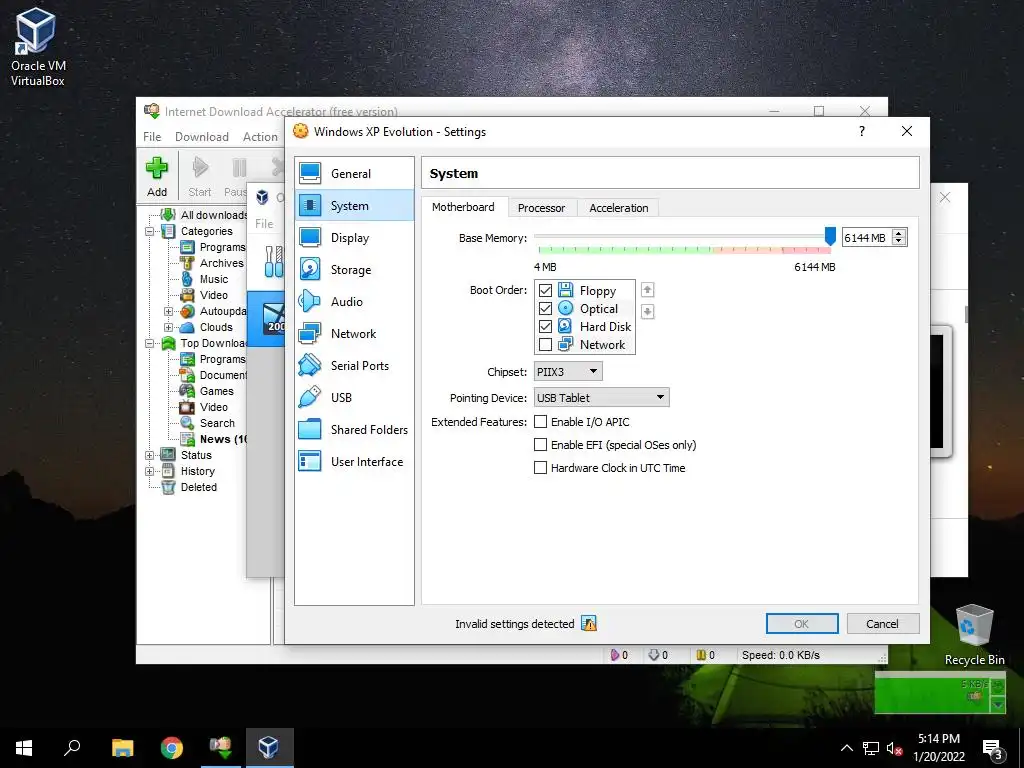Go to Audio settings
1024x768 pixels.
coord(354,302)
